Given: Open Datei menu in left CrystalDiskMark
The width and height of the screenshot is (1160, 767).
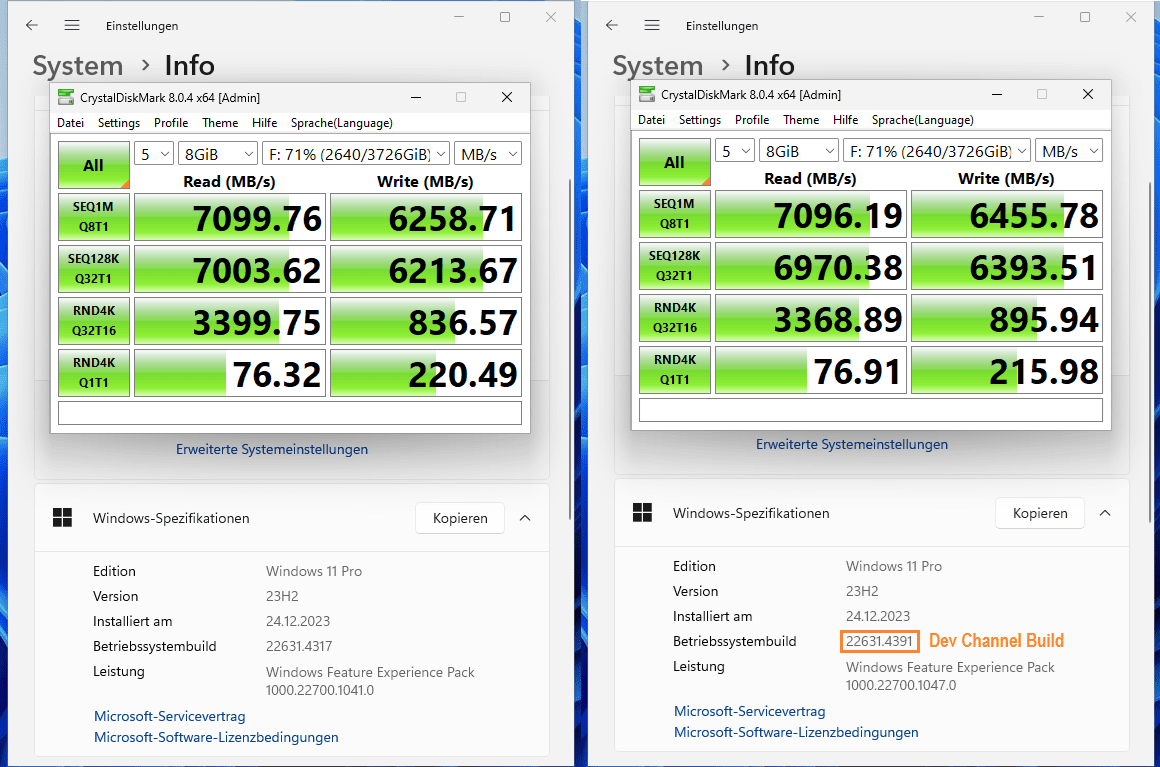Looking at the screenshot, I should point(70,123).
